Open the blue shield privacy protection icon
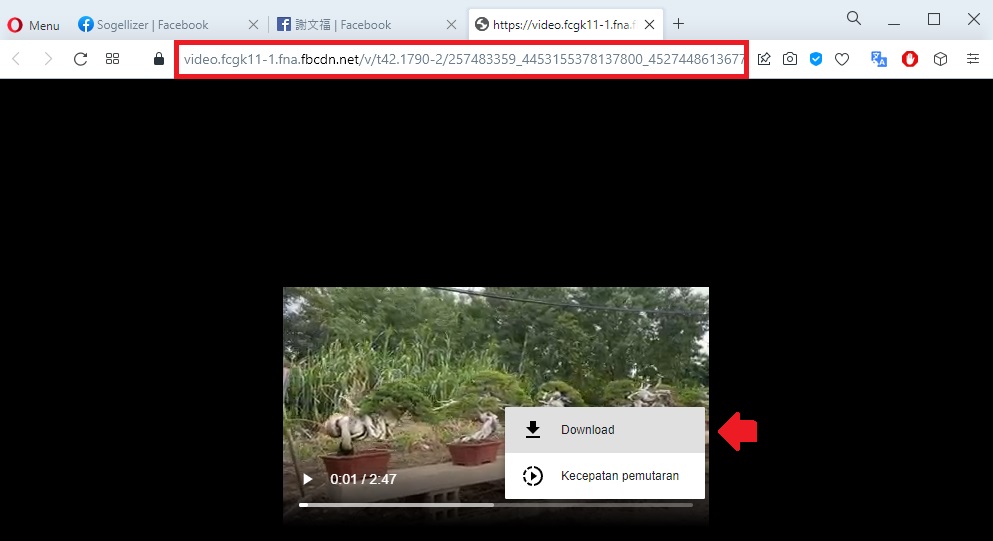 (816, 59)
